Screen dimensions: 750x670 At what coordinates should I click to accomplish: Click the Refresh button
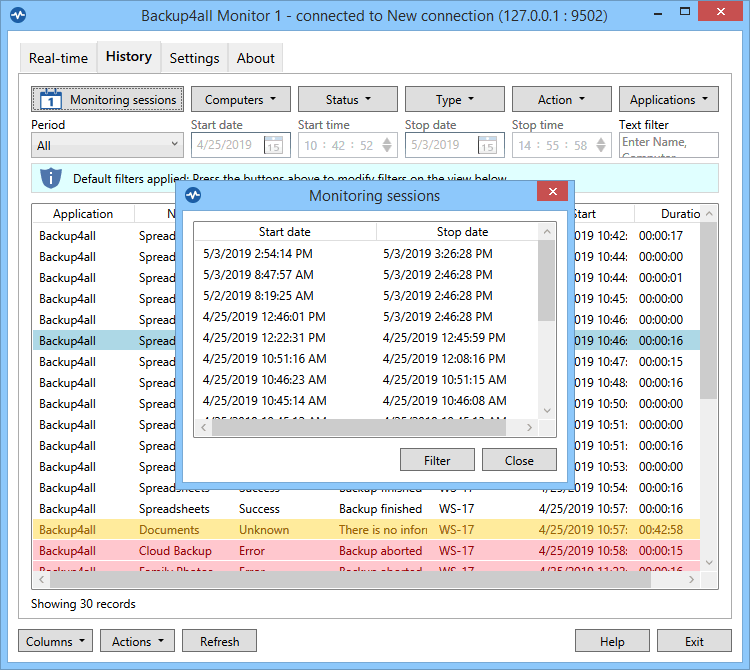point(219,641)
